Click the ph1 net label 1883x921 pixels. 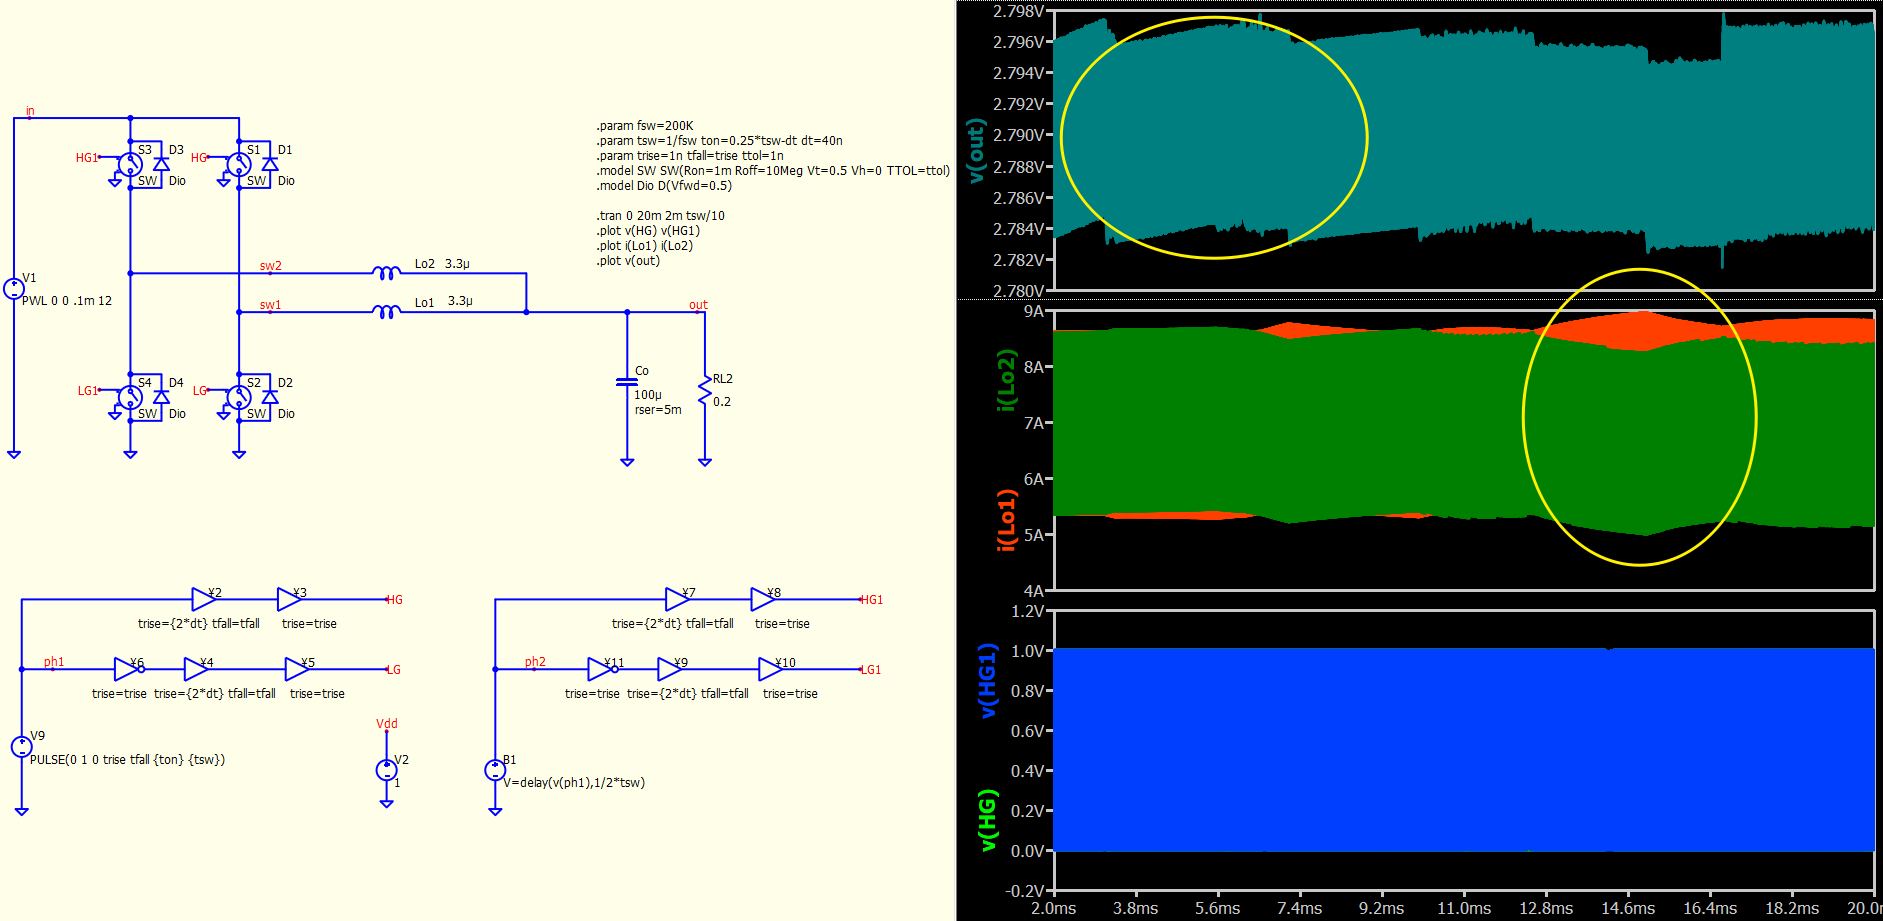(x=54, y=662)
